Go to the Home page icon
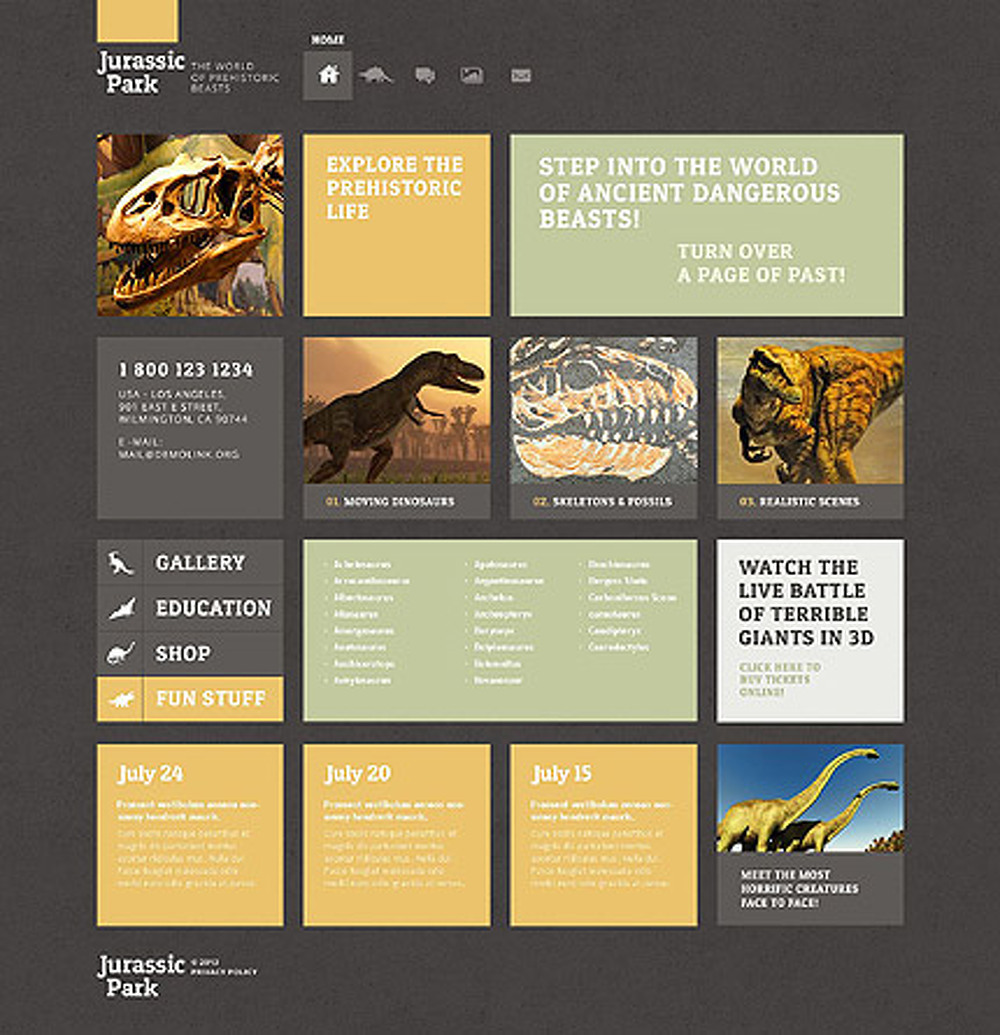Screen dimensions: 1000x1035 pyautogui.click(x=328, y=75)
